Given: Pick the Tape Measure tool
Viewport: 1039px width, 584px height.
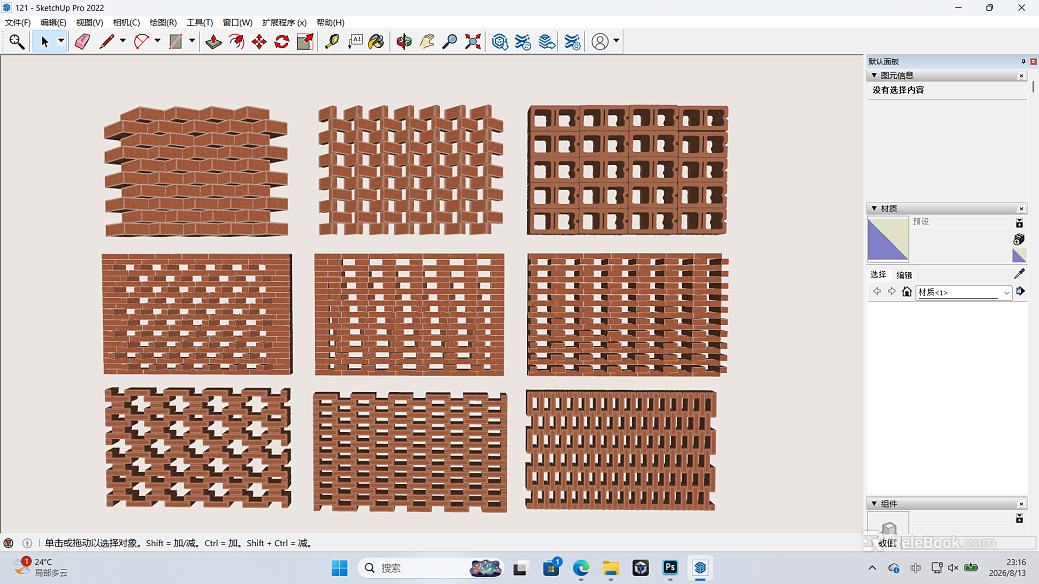Looking at the screenshot, I should (x=332, y=42).
